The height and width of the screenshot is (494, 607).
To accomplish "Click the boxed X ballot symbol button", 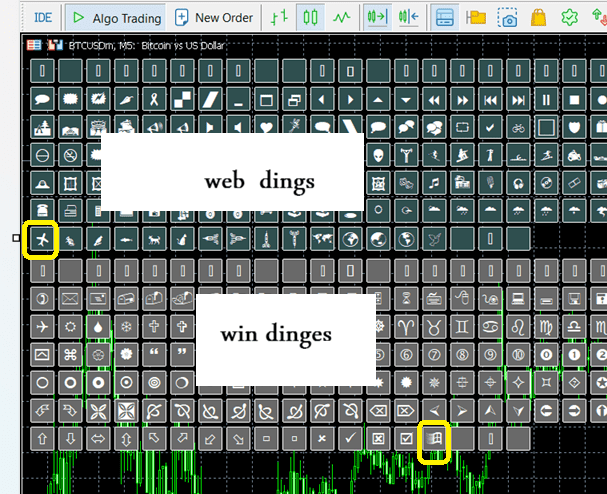I will pos(378,439).
